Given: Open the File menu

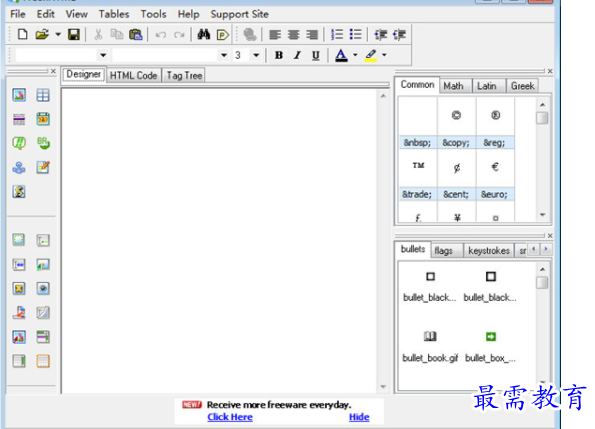Looking at the screenshot, I should coord(18,14).
